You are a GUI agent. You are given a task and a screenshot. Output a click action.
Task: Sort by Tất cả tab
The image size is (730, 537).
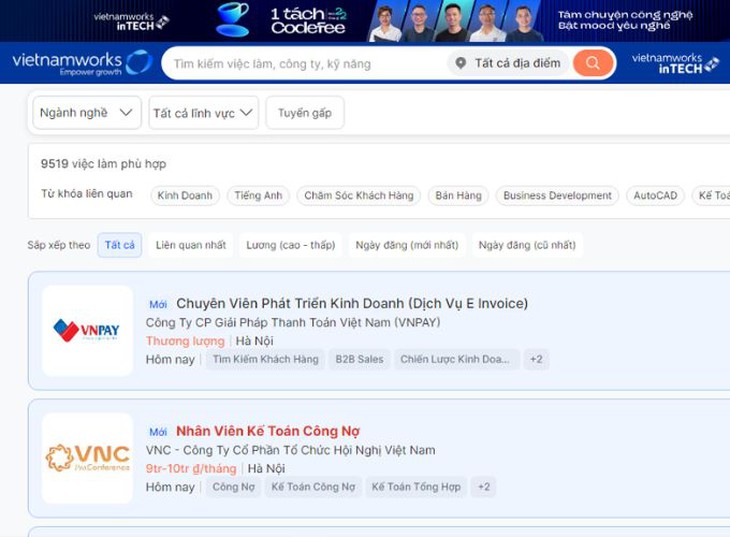120,245
